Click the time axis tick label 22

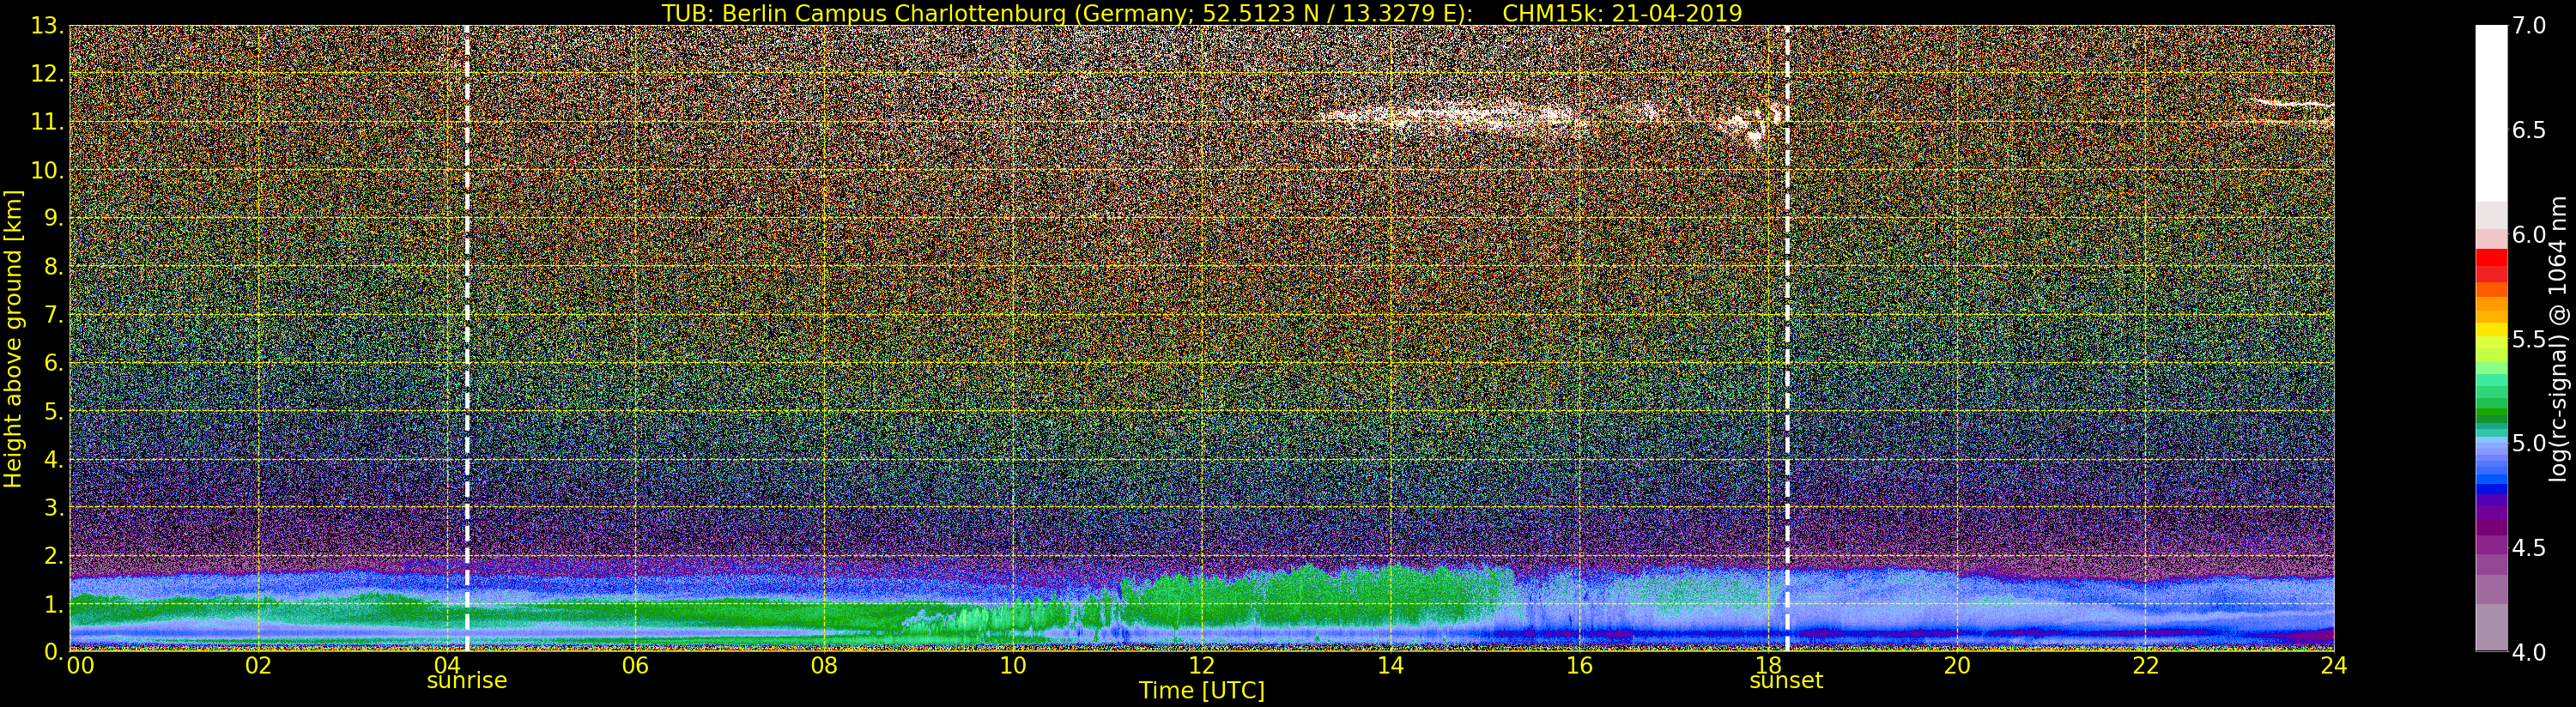[2146, 666]
